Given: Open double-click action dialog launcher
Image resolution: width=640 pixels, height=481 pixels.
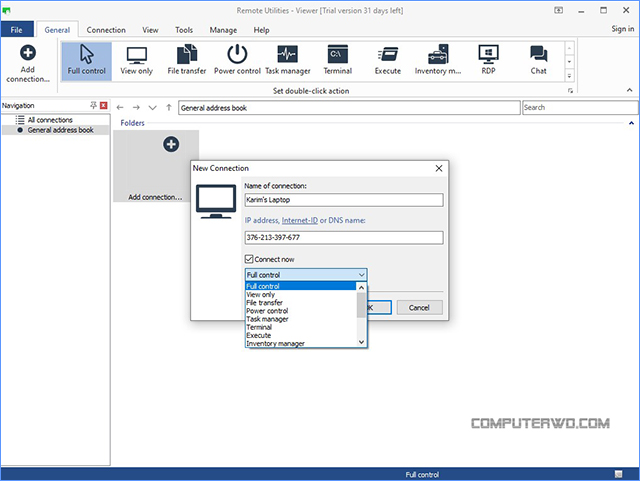Looking at the screenshot, I should point(570,91).
